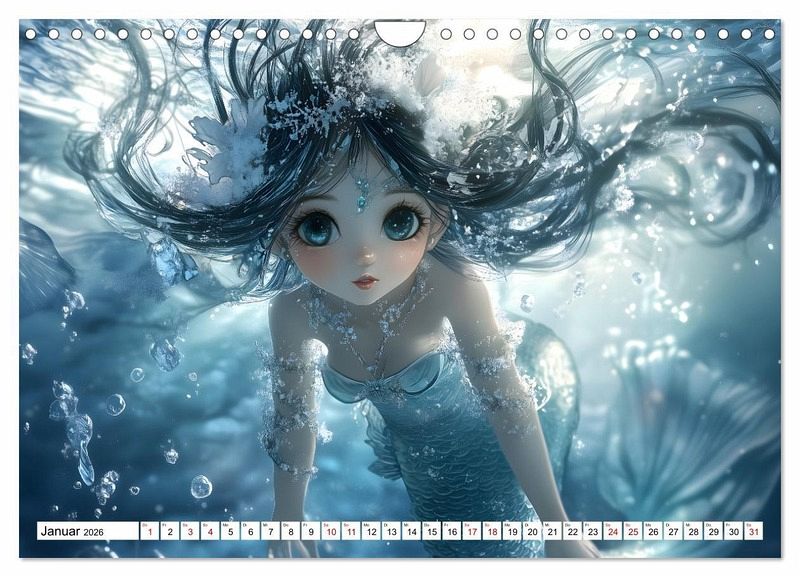The width and height of the screenshot is (800, 577).
Task: Select day 17 in the calendar strip
Action: 471,532
